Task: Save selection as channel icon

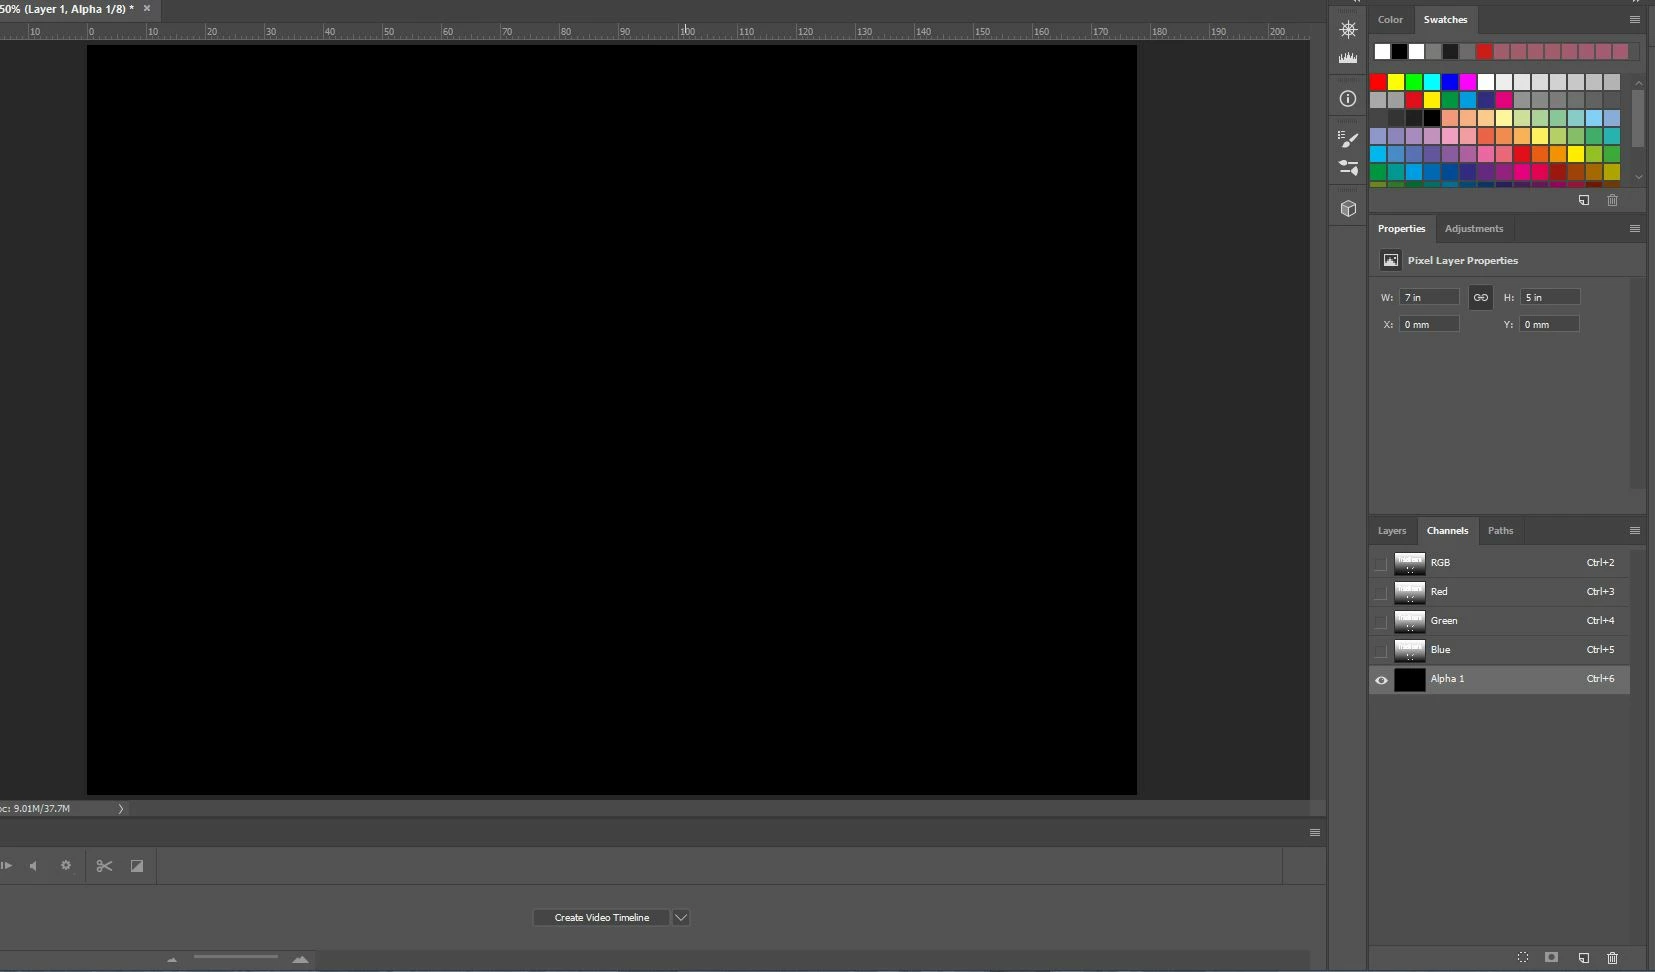Action: coord(1551,957)
